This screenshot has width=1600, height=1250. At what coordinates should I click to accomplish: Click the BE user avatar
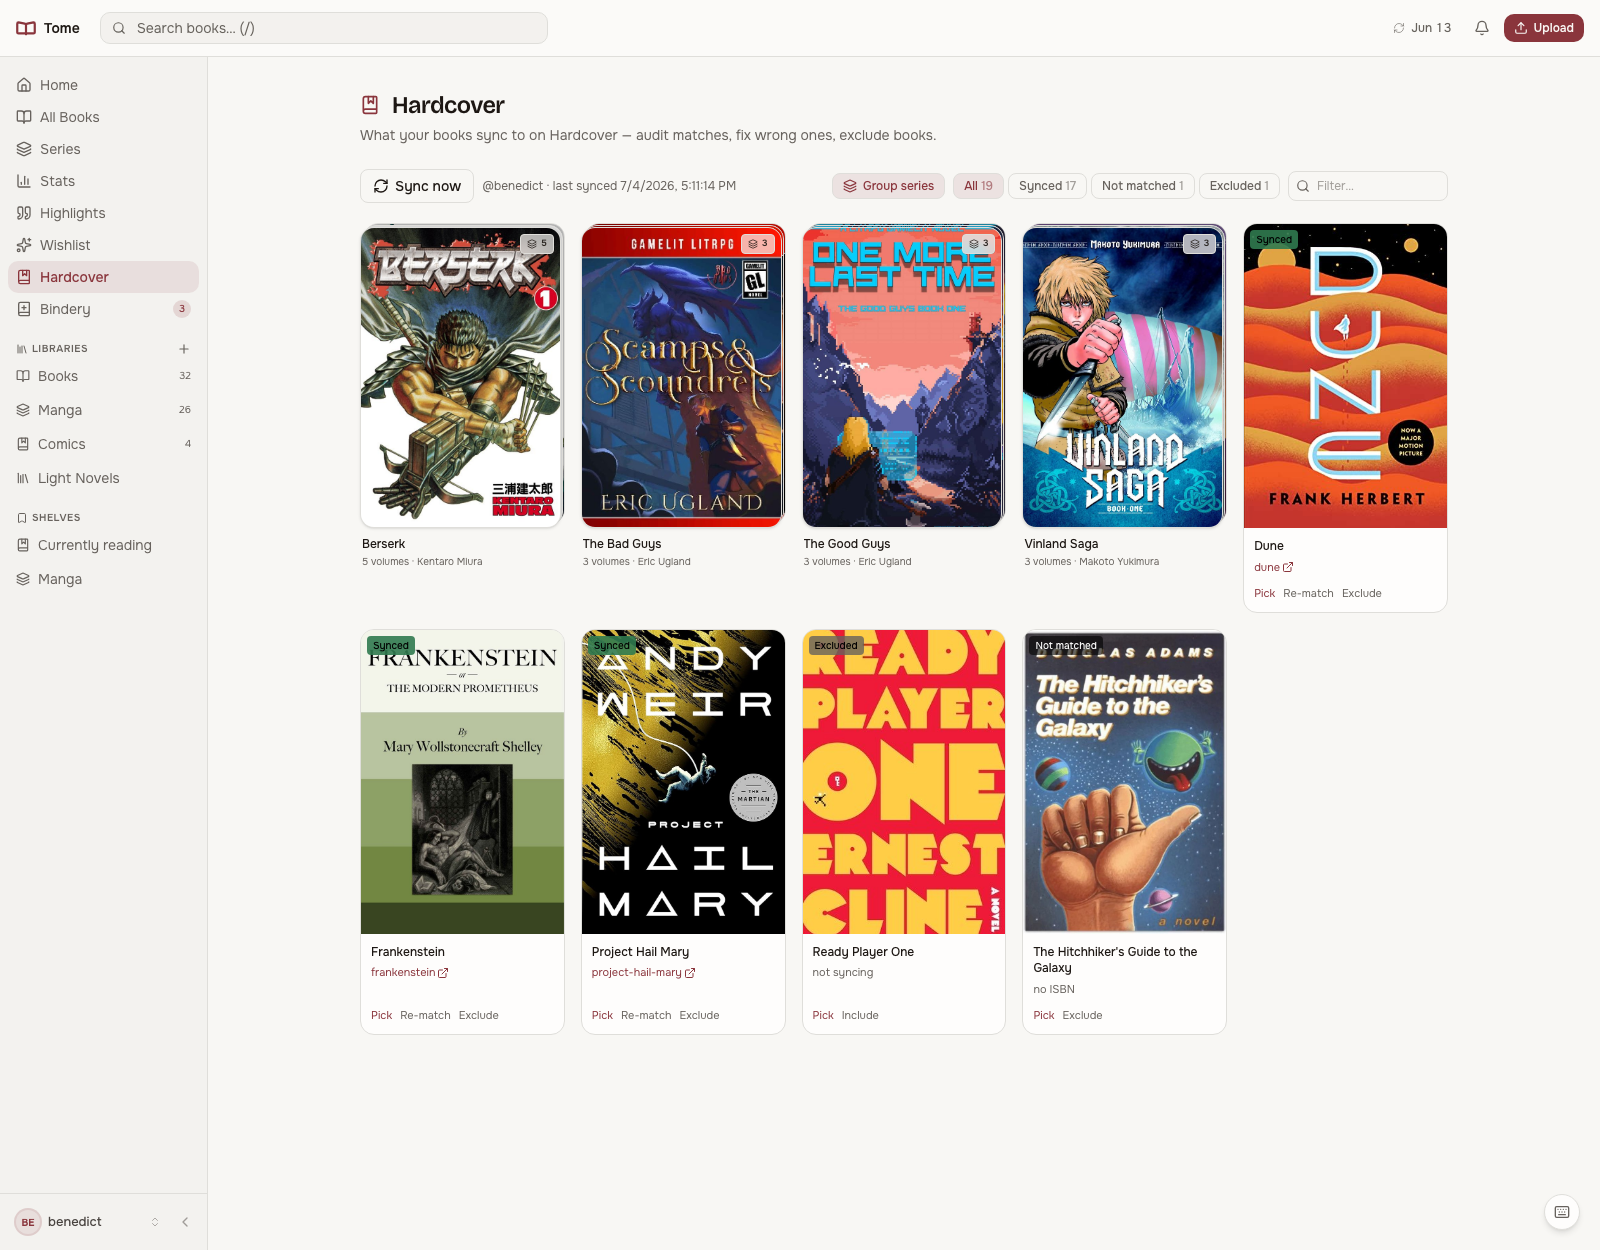coord(28,1222)
